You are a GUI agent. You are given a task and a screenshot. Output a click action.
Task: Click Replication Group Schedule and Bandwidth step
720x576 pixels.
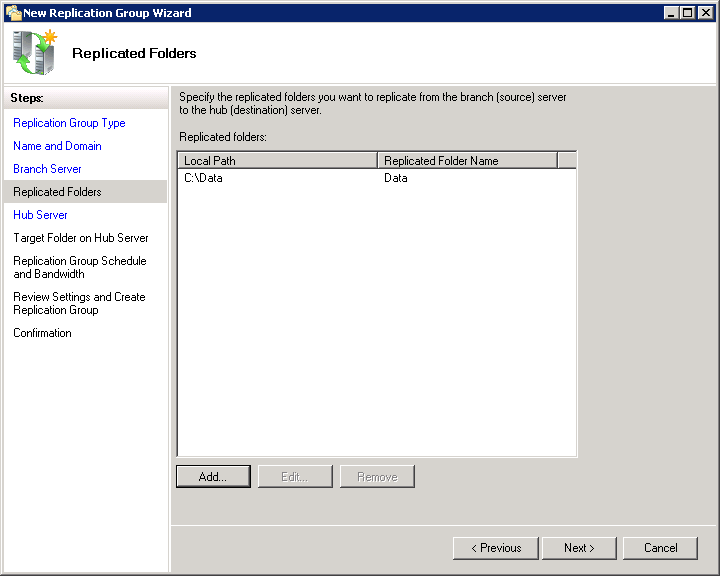[x=80, y=267]
